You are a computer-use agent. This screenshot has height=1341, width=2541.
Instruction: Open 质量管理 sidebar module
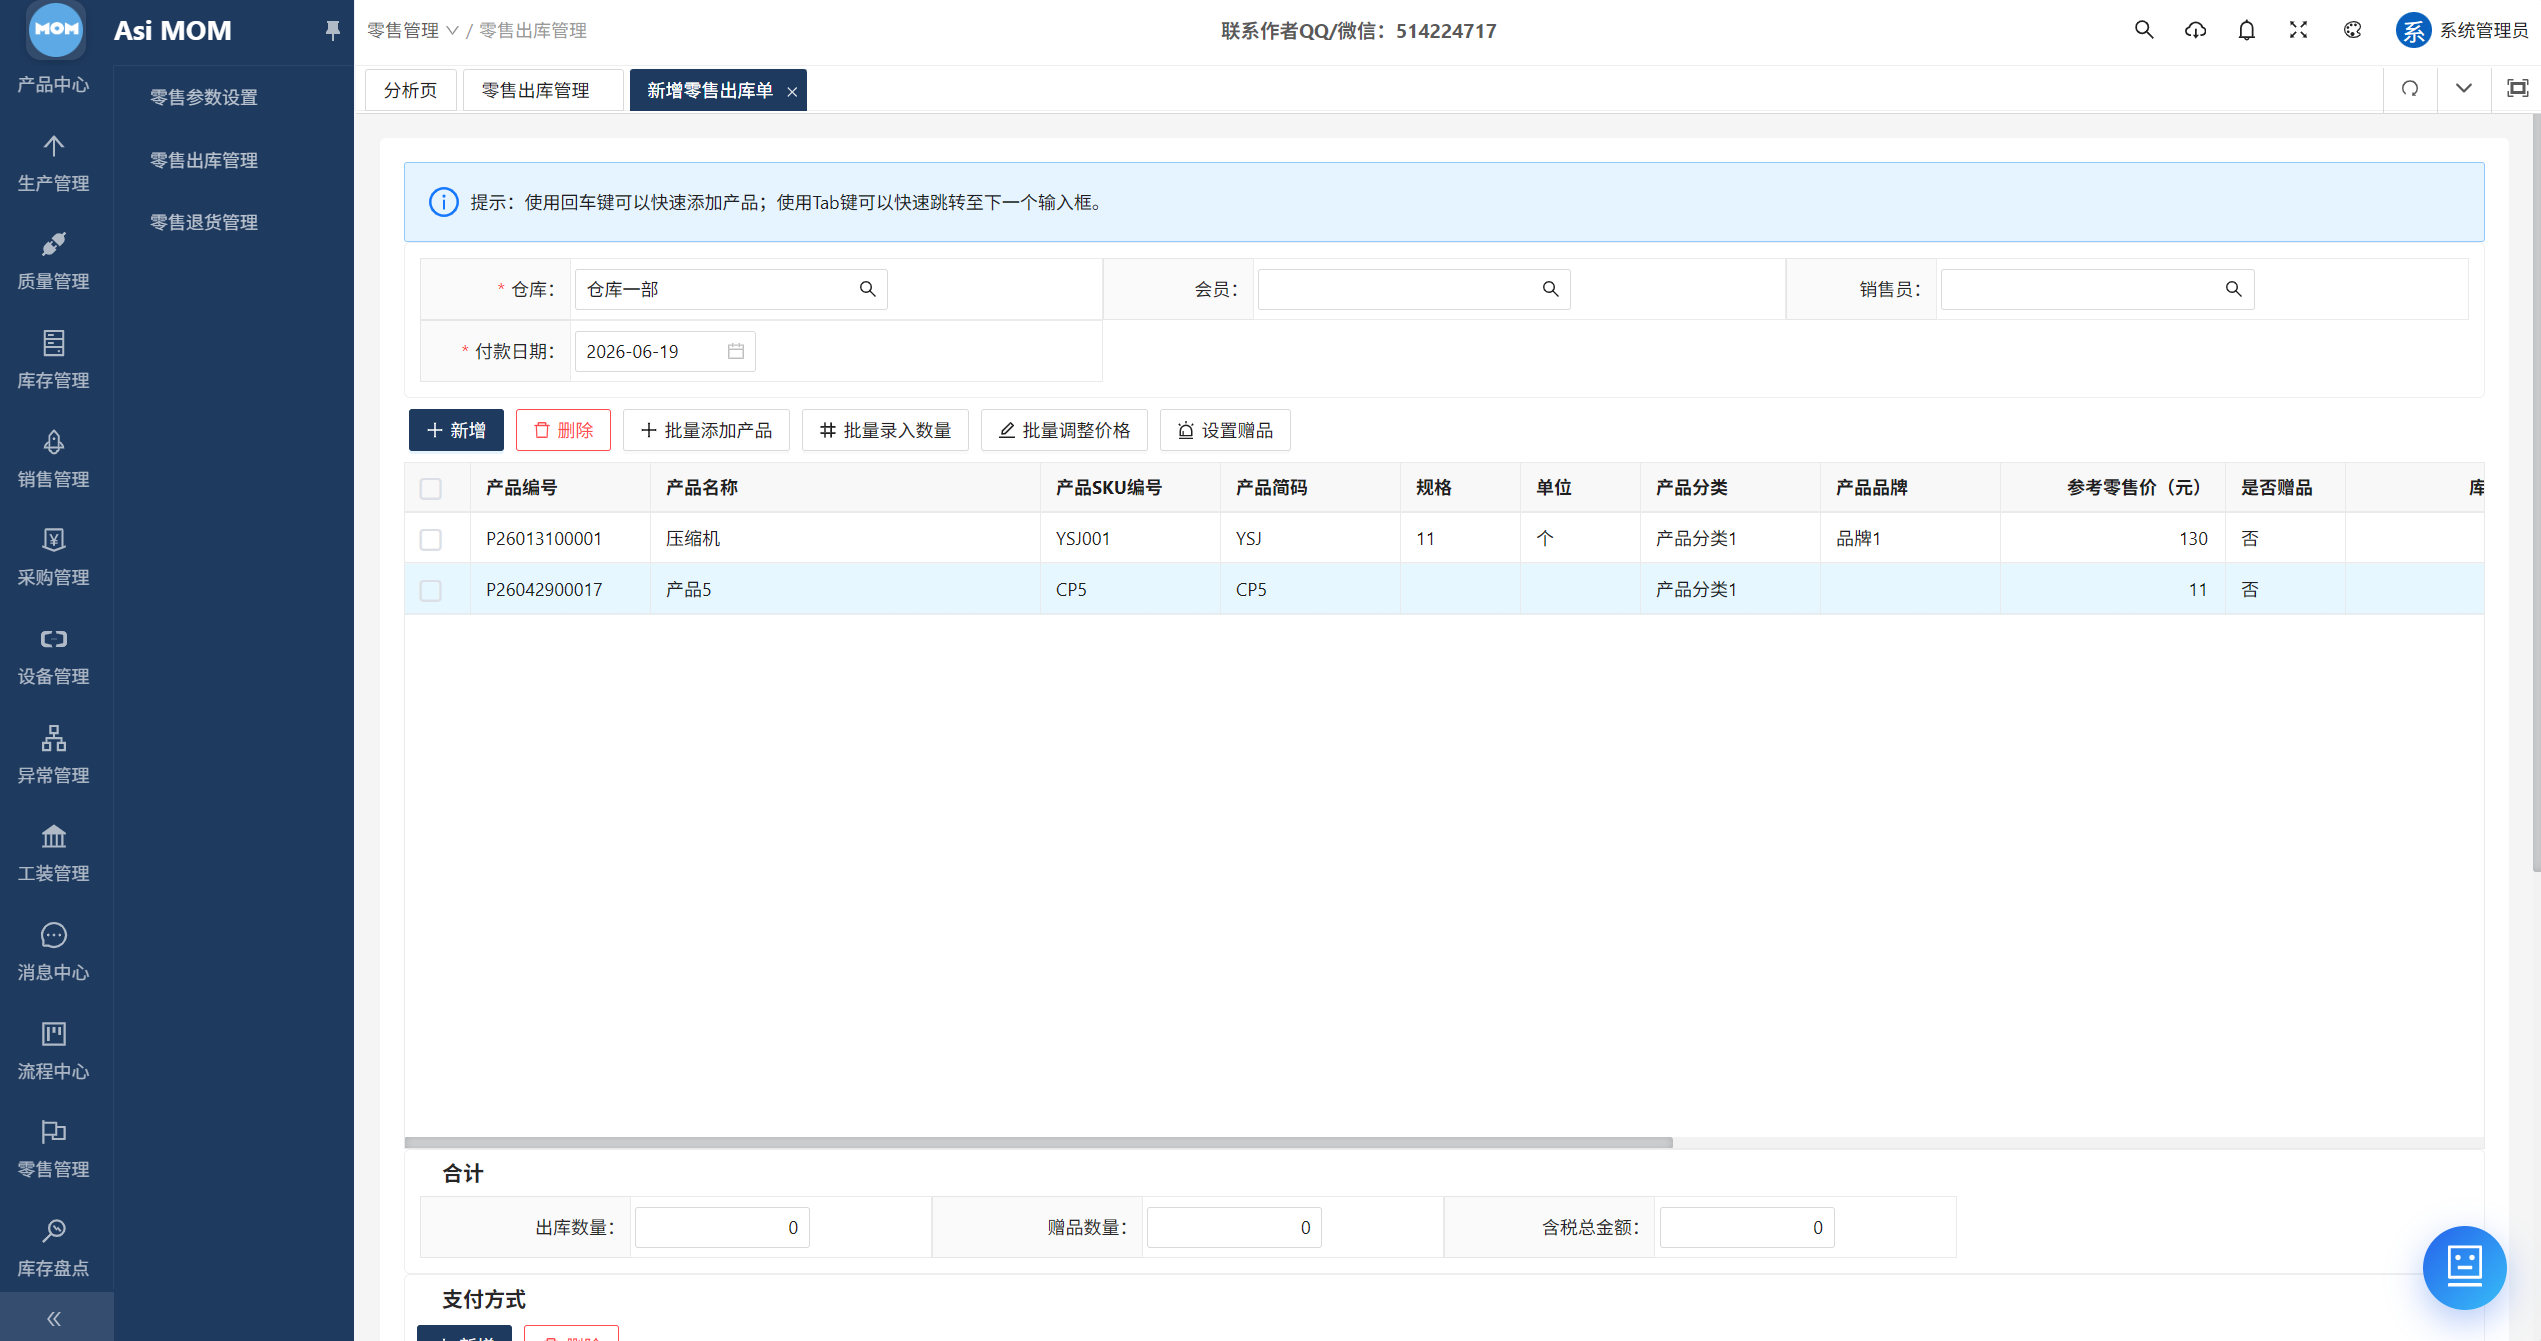(54, 262)
